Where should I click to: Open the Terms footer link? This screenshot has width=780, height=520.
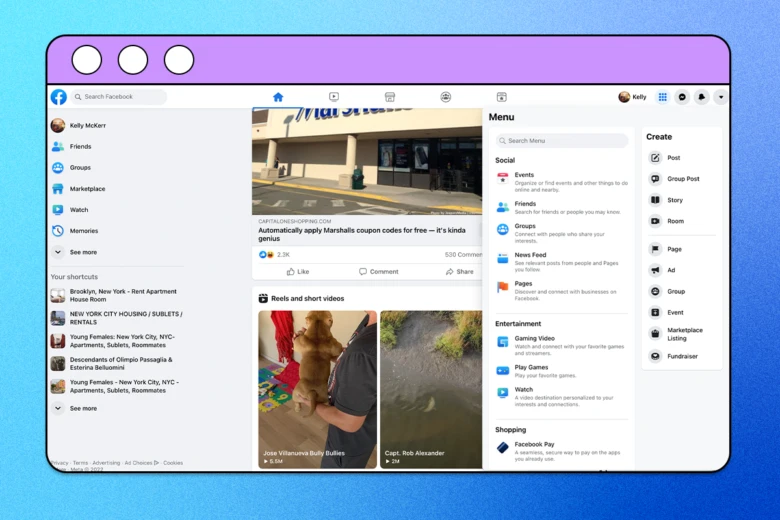click(x=80, y=463)
